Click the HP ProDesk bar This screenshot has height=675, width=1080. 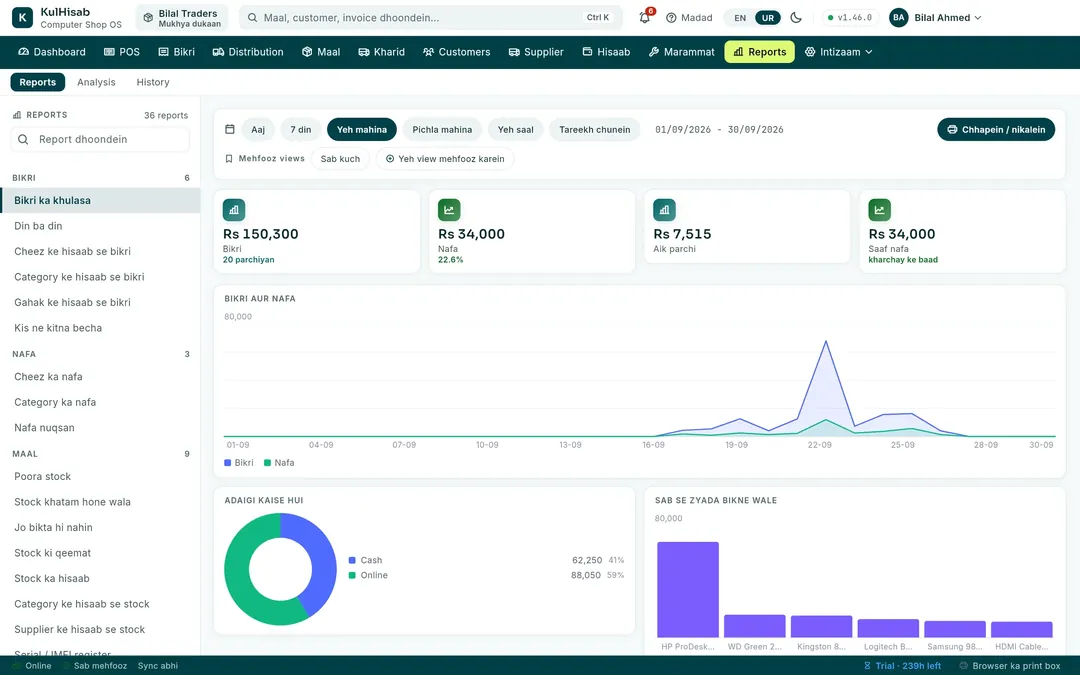click(x=687, y=590)
